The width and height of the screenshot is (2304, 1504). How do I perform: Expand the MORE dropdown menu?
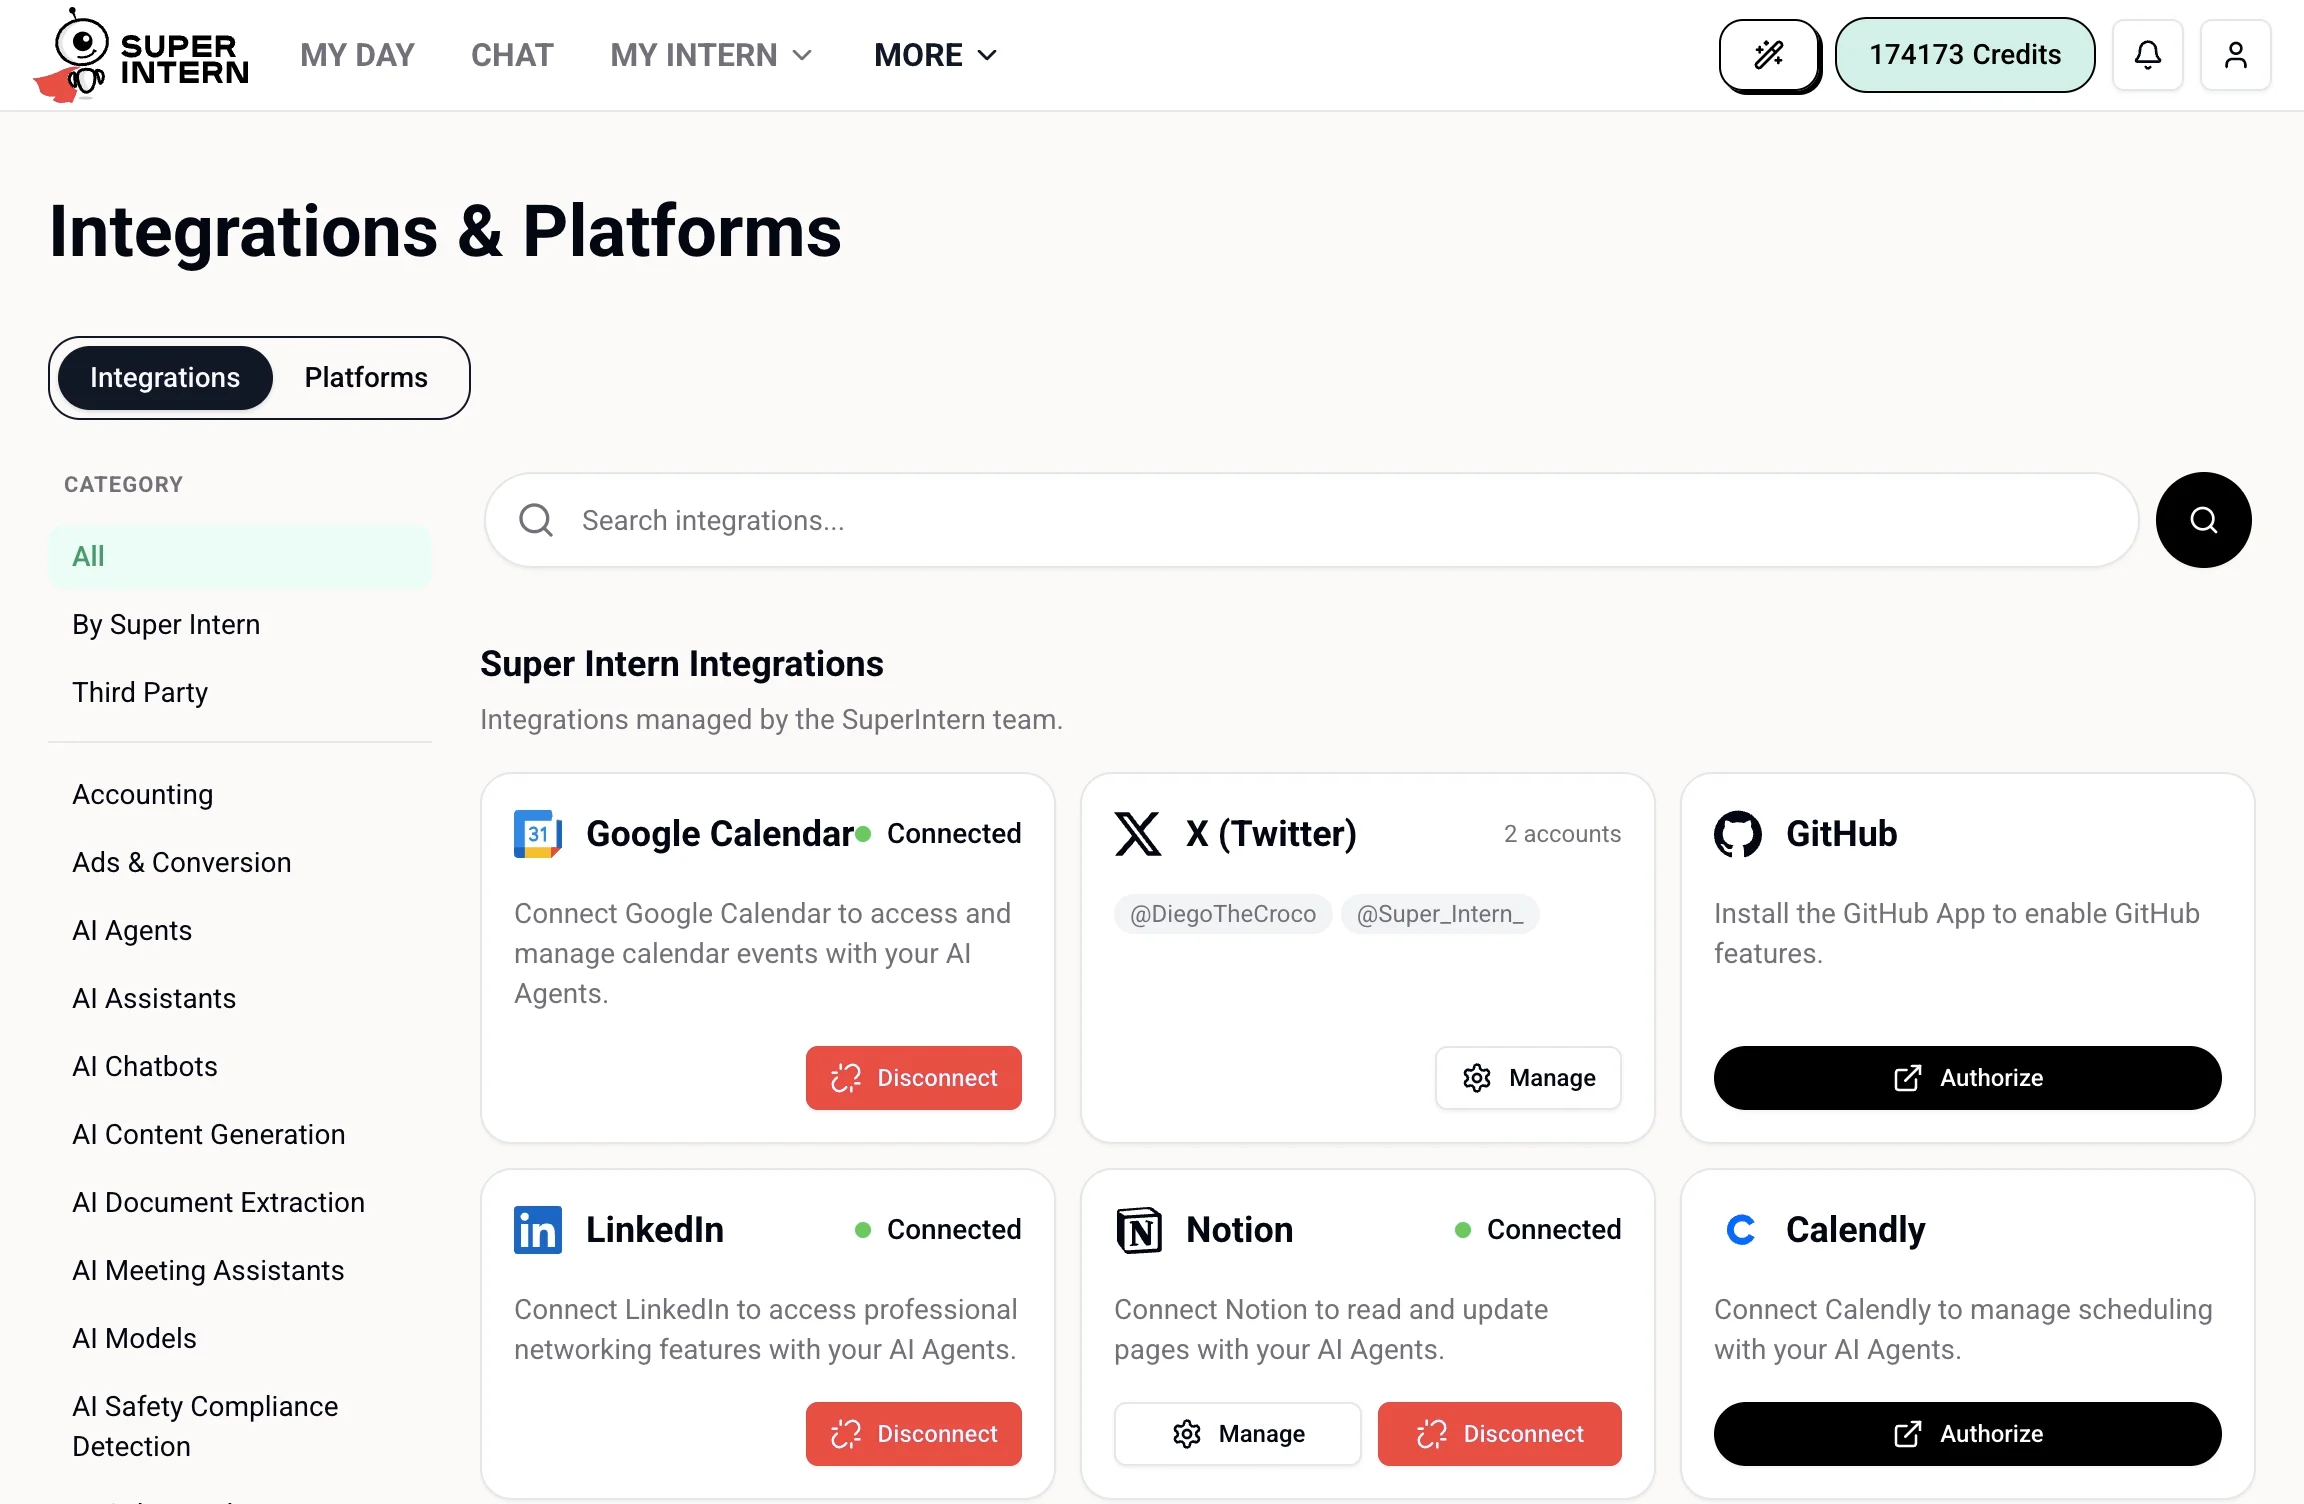[936, 55]
